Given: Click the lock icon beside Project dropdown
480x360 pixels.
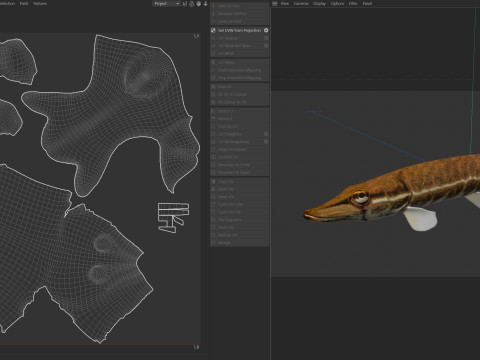Looking at the screenshot, I should tap(192, 4).
